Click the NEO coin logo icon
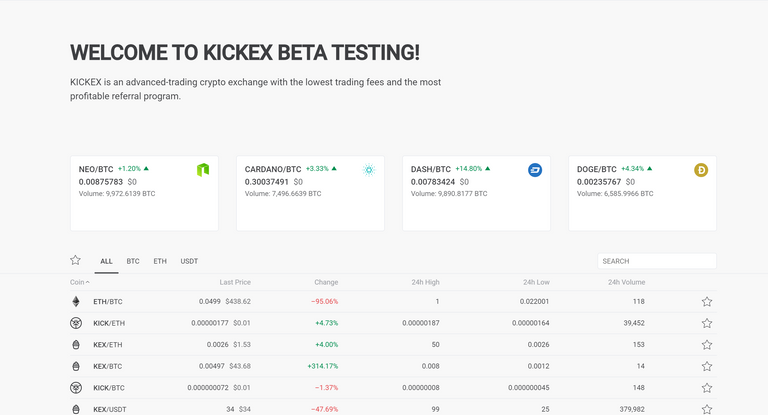The image size is (768, 415). pos(203,170)
